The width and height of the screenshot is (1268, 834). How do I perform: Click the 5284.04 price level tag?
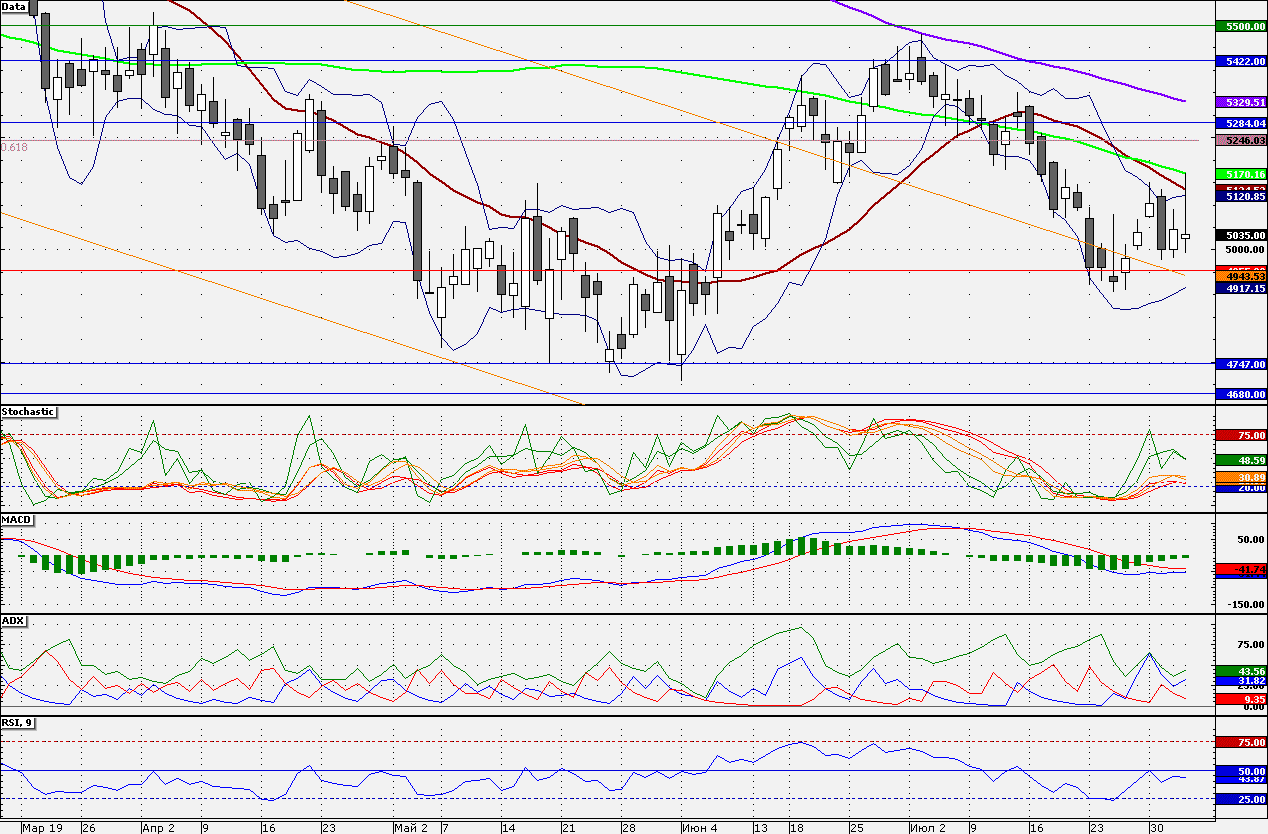1240,124
